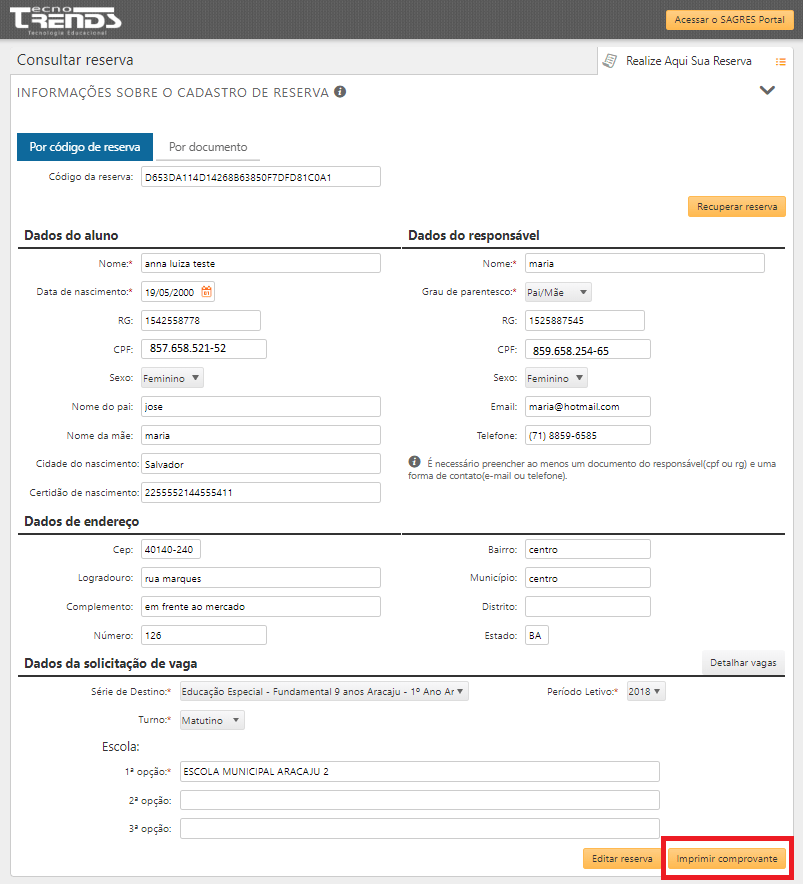
Task: Click the paper icon beside Realize Aqui Sua Reserva
Action: pos(610,60)
